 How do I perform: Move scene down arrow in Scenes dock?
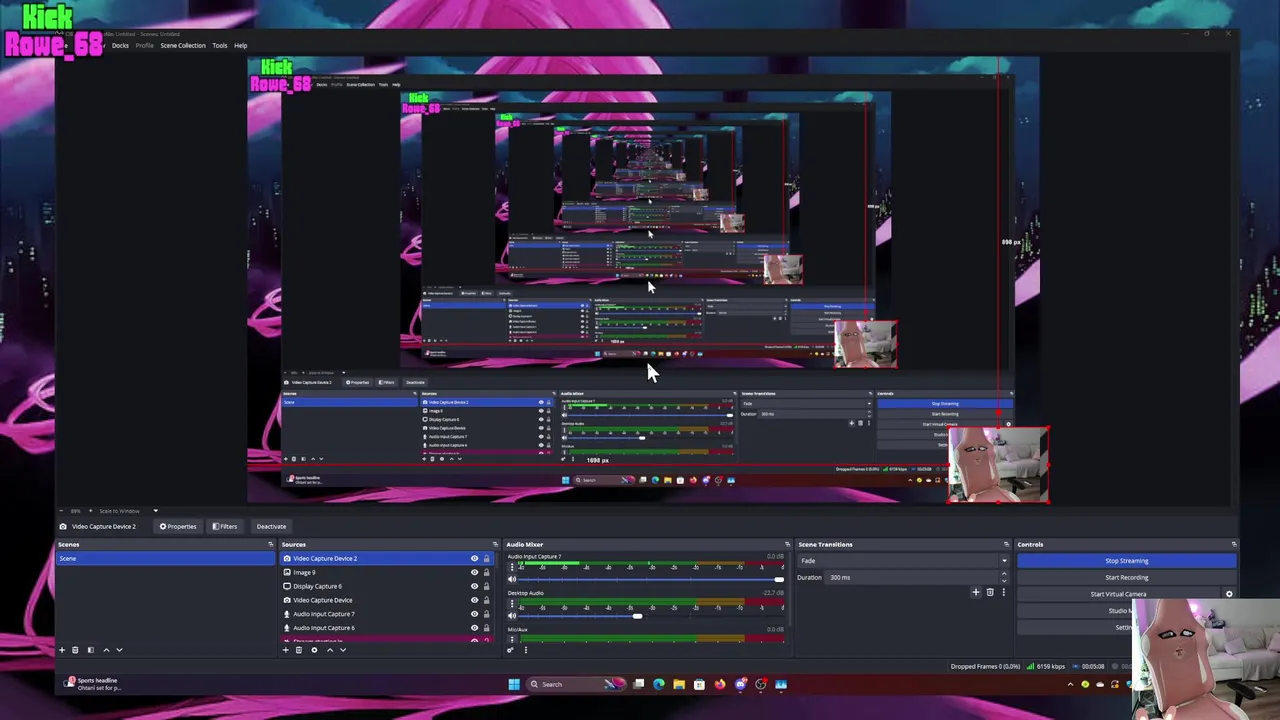119,650
